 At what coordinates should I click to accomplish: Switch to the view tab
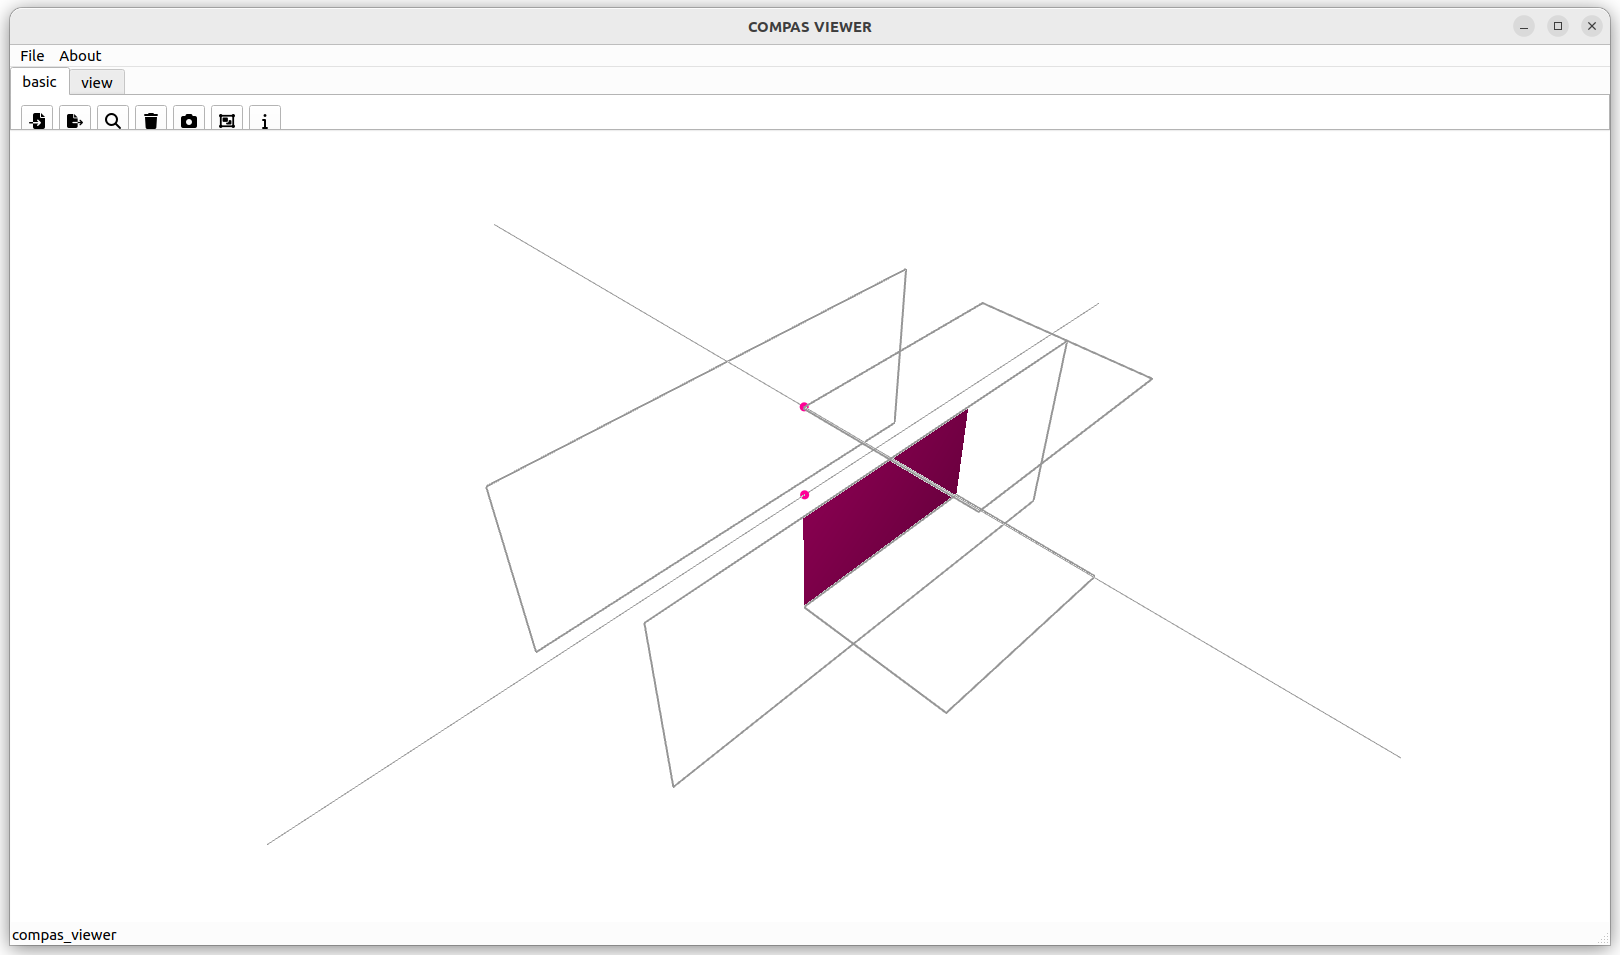pyautogui.click(x=96, y=82)
